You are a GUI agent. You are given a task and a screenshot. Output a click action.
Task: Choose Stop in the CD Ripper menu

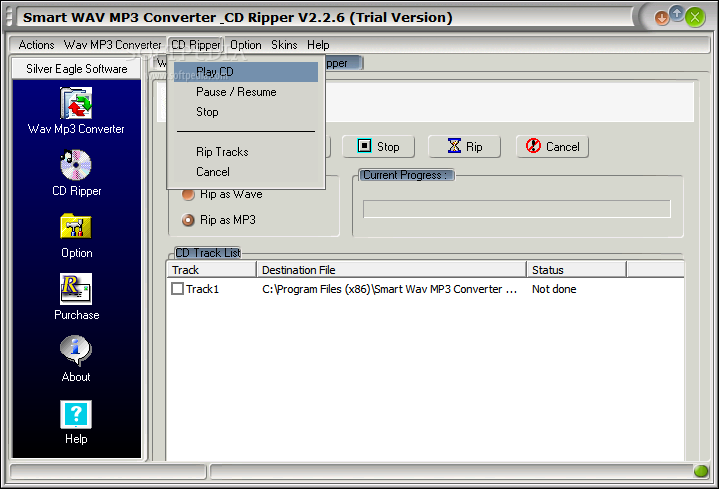pos(246,112)
